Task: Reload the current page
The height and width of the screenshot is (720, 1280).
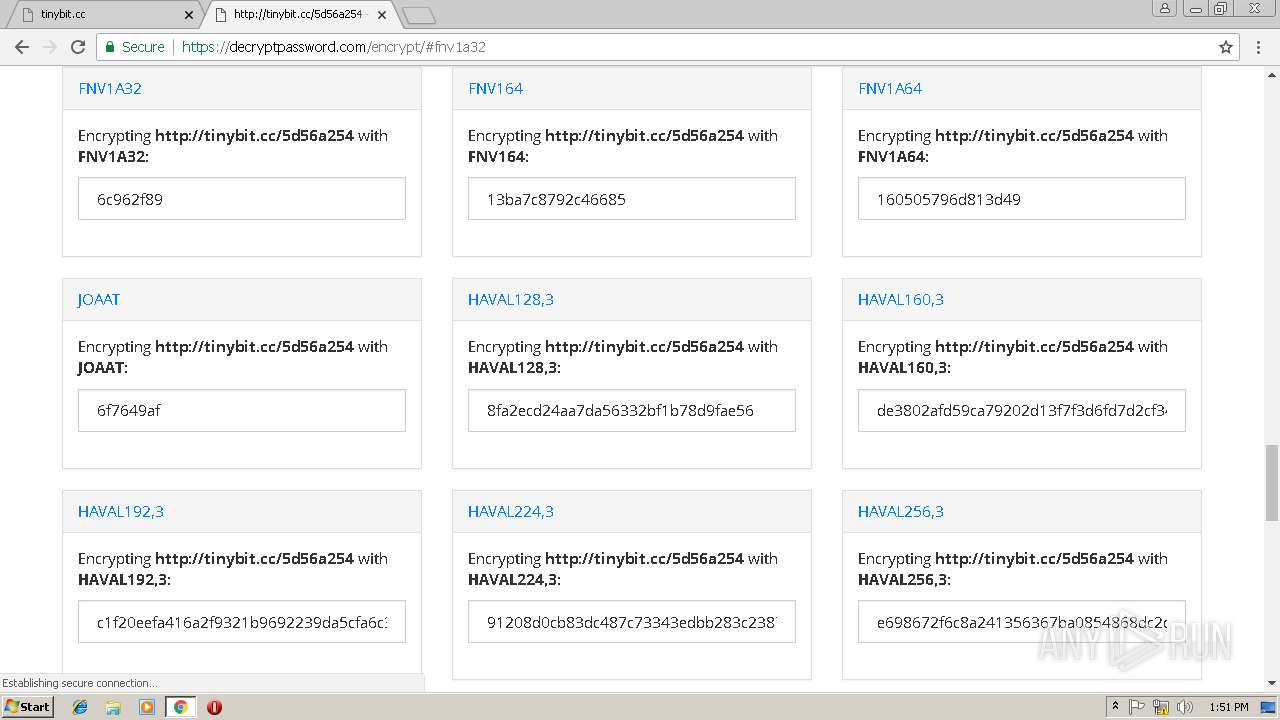Action: pyautogui.click(x=78, y=47)
